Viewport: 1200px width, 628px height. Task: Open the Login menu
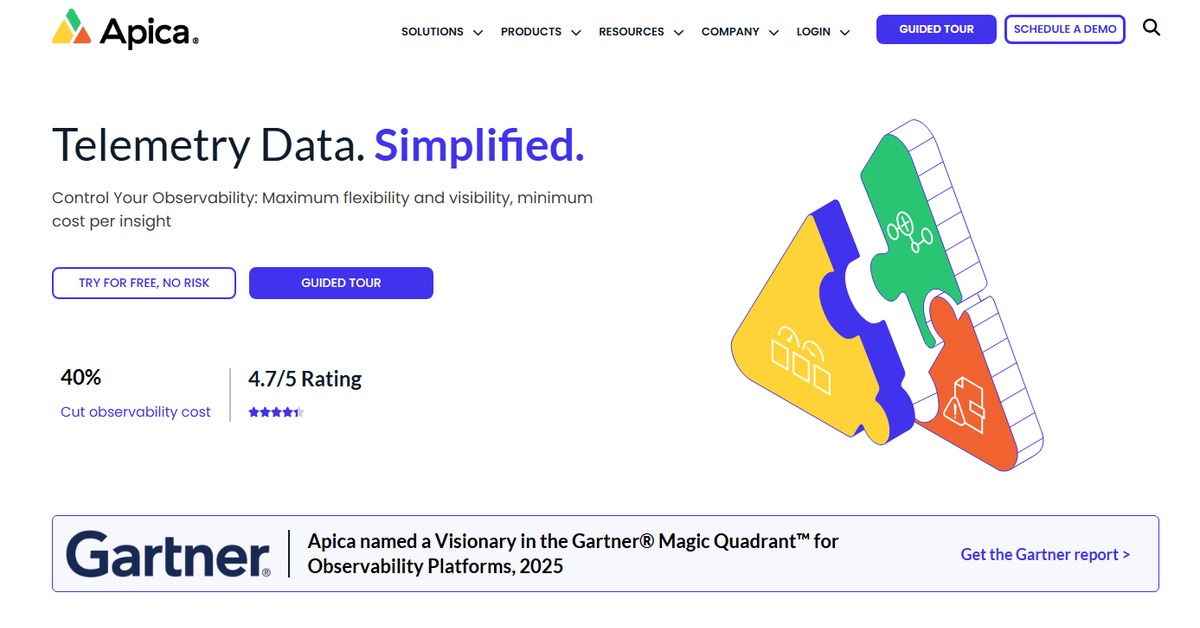point(822,32)
